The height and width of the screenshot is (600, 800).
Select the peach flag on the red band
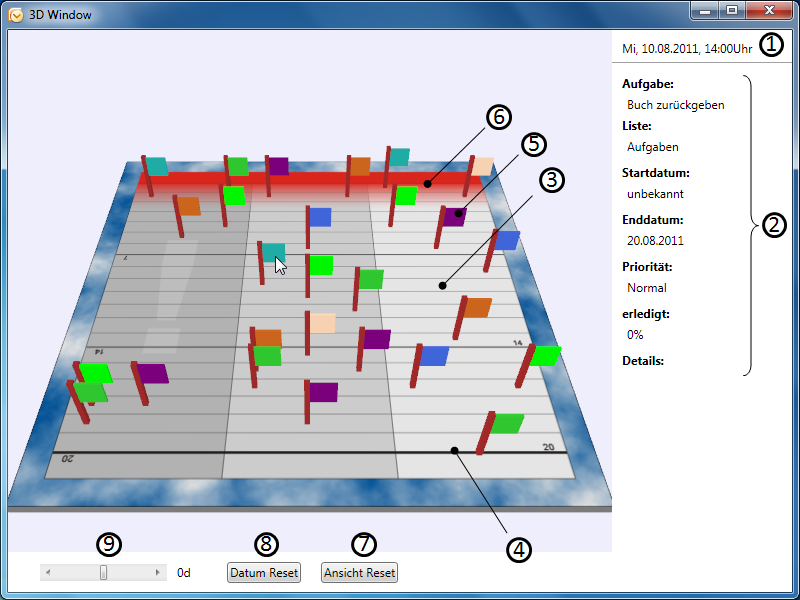tap(482, 166)
